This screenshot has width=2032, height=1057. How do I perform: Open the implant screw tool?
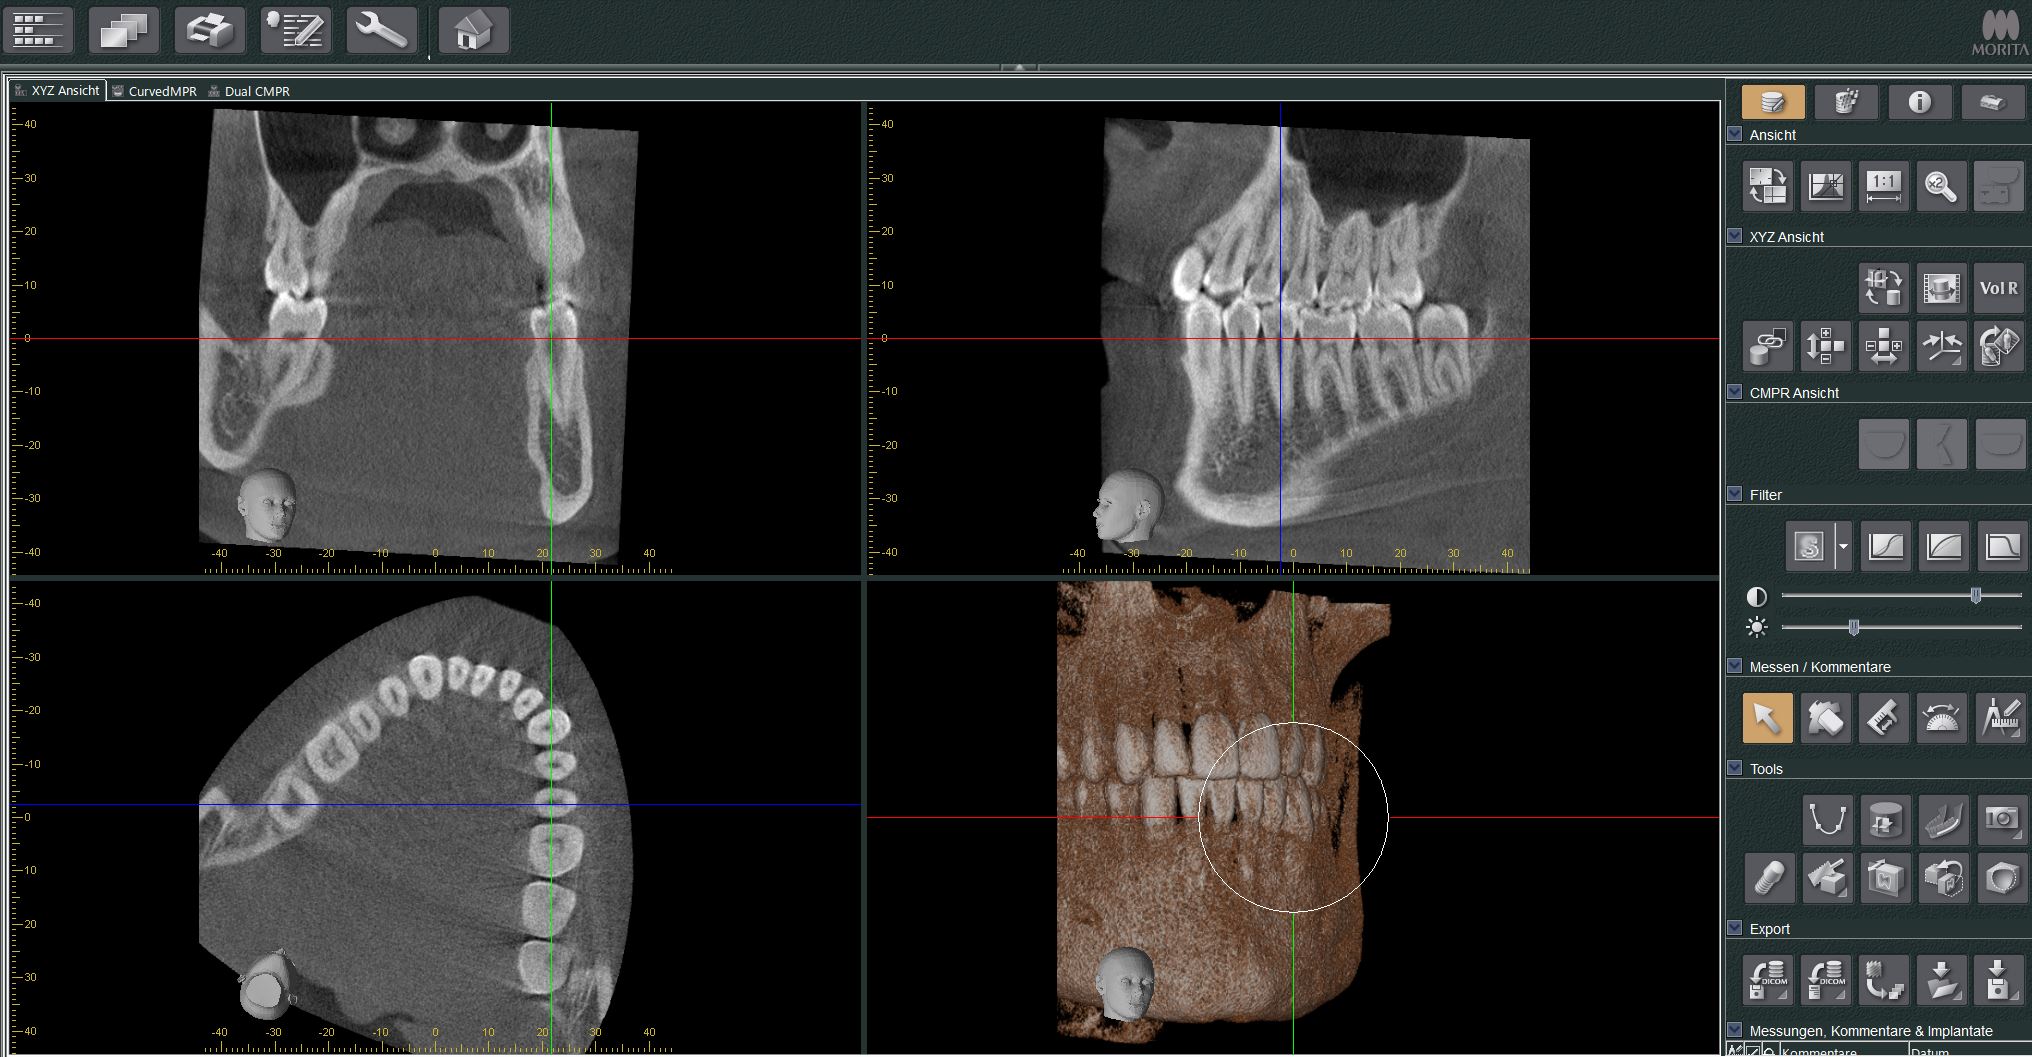pos(1768,878)
